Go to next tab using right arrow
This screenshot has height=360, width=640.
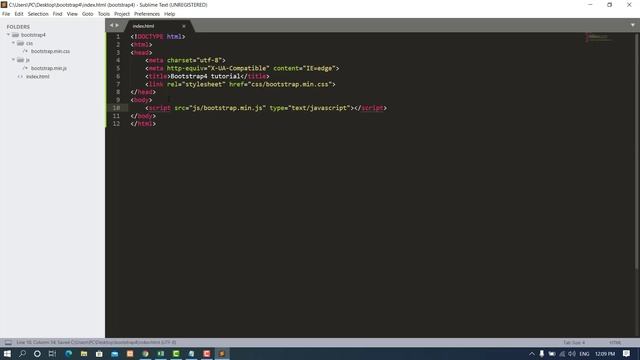click(x=117, y=25)
